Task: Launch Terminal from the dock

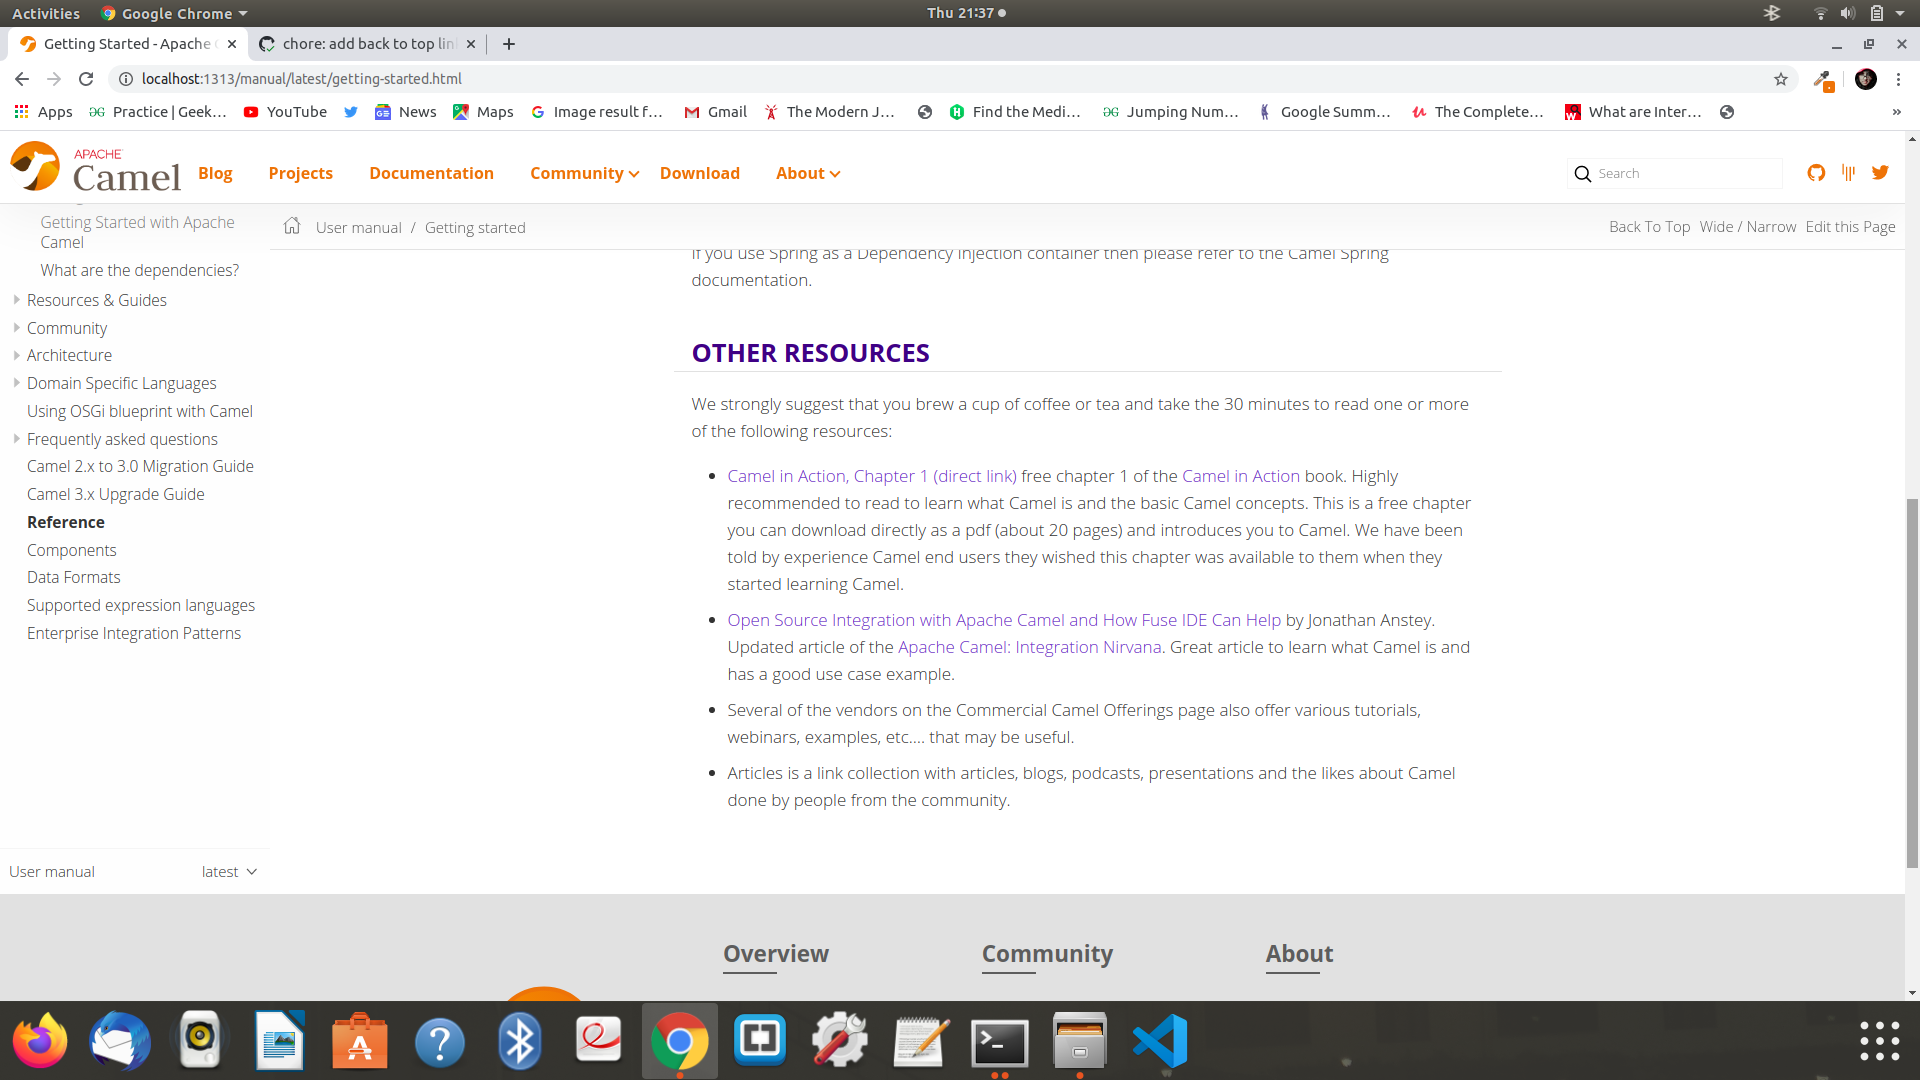Action: [999, 1041]
